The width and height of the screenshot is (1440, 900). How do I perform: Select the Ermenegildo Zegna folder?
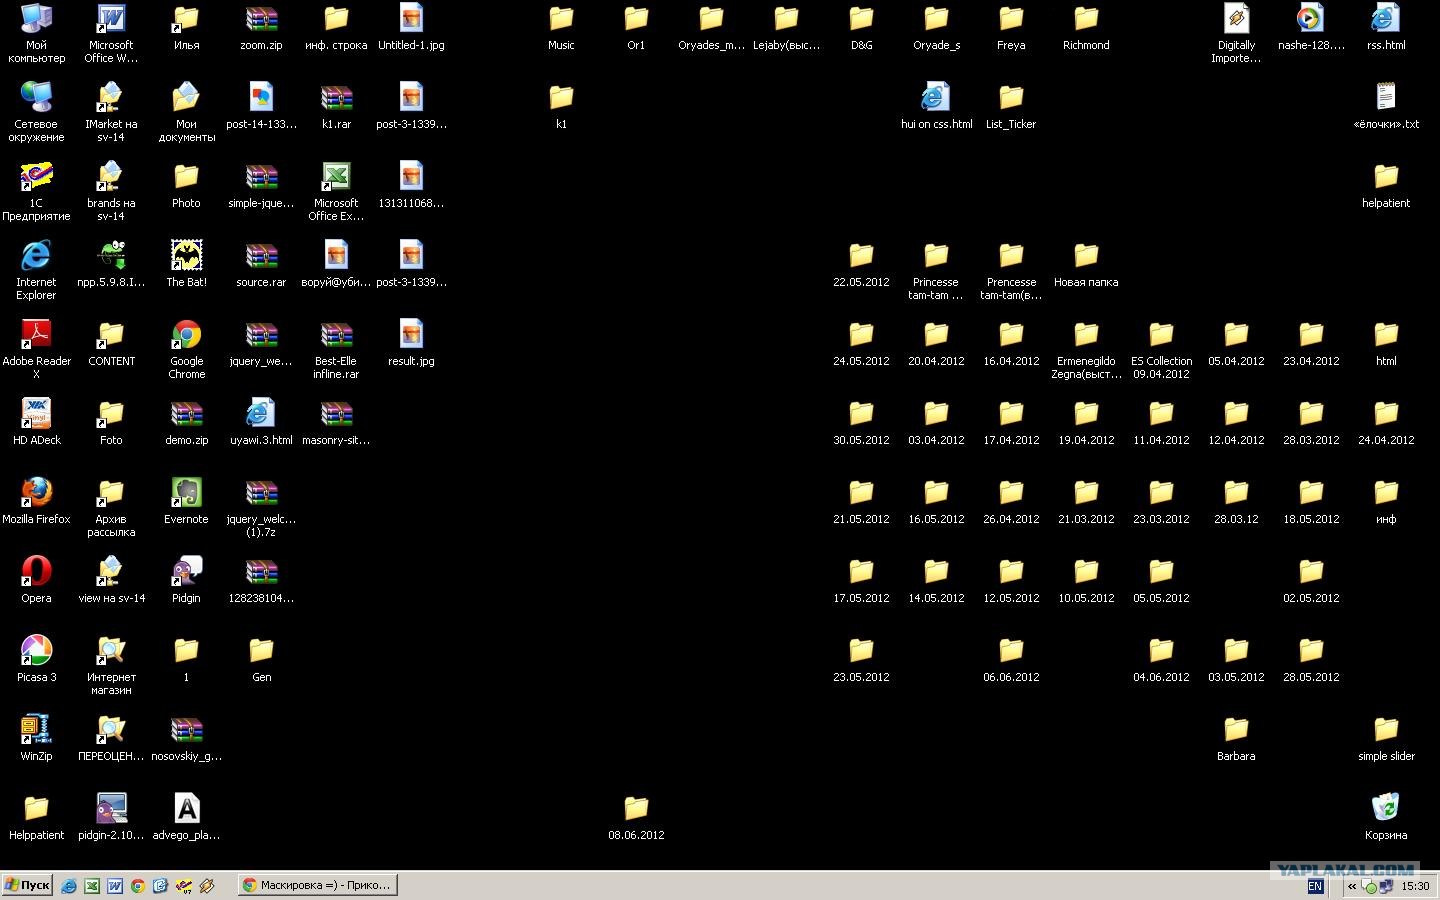tap(1086, 349)
